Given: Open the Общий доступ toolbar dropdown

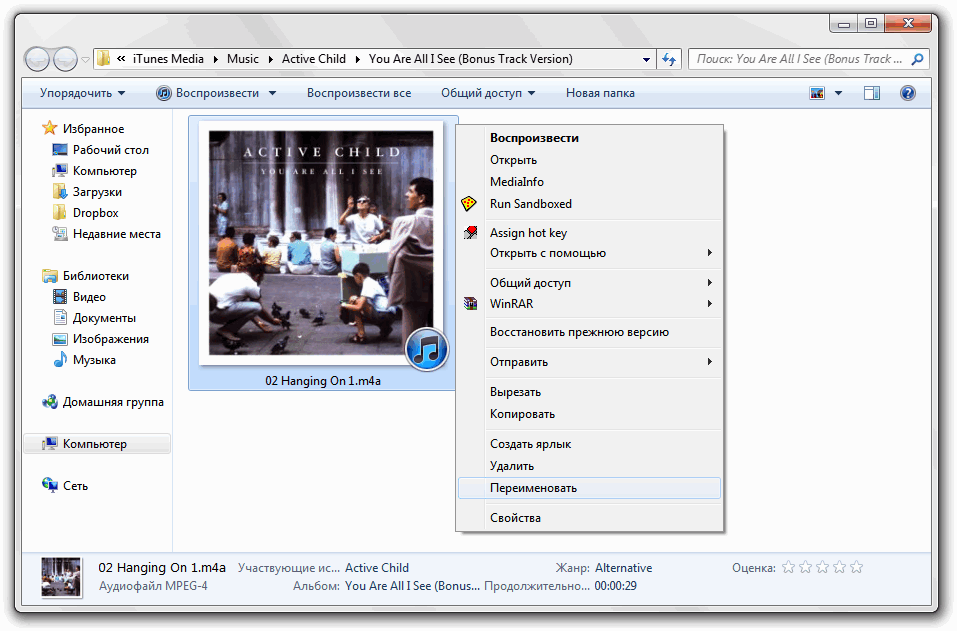Looking at the screenshot, I should [x=488, y=93].
